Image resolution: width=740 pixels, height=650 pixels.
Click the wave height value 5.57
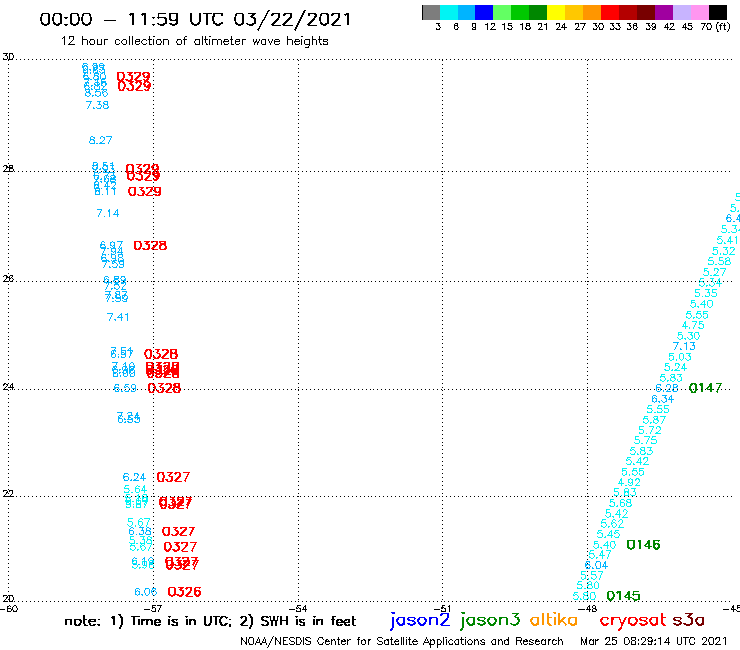(x=592, y=575)
